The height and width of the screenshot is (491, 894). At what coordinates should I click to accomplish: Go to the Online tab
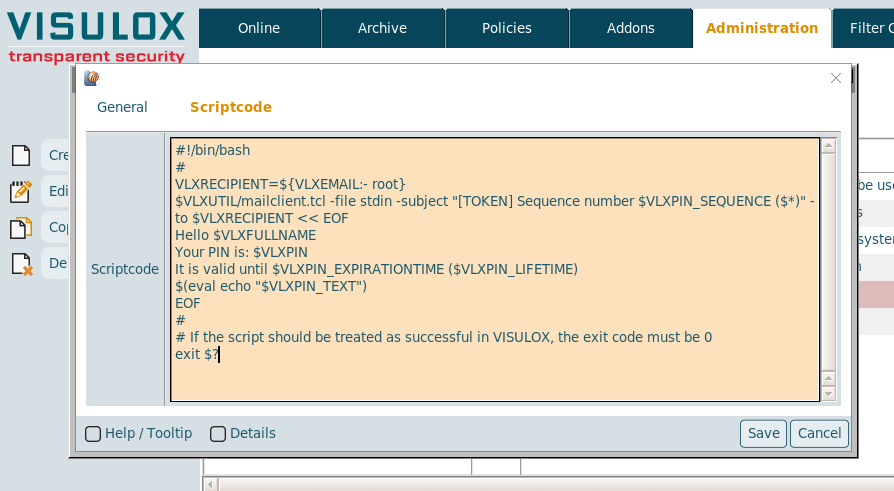point(259,28)
